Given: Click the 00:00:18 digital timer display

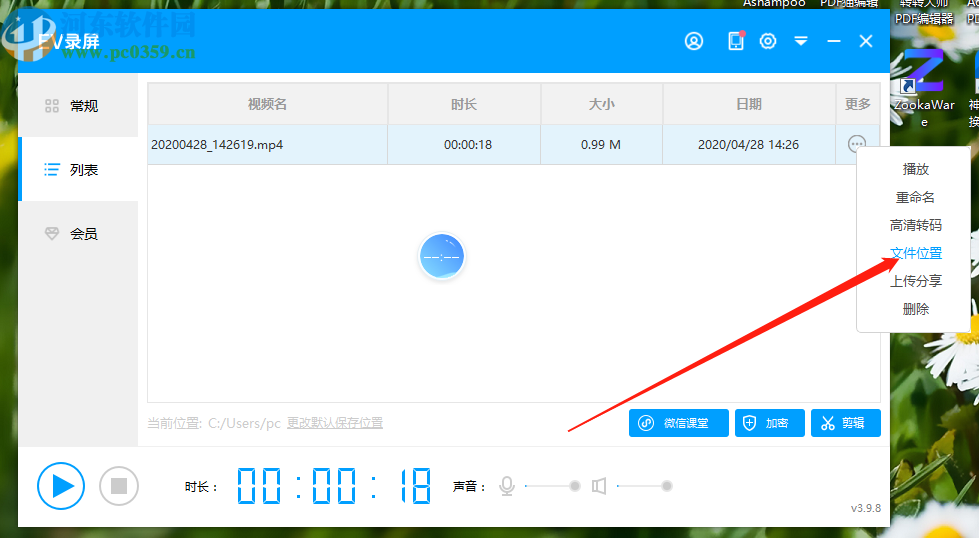Looking at the screenshot, I should pos(333,486).
